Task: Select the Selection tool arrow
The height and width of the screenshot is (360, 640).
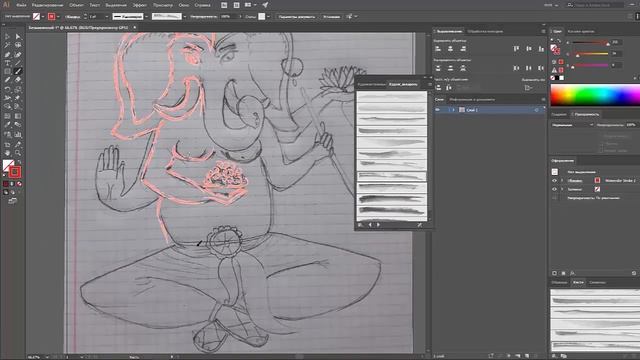Action: pyautogui.click(x=7, y=37)
